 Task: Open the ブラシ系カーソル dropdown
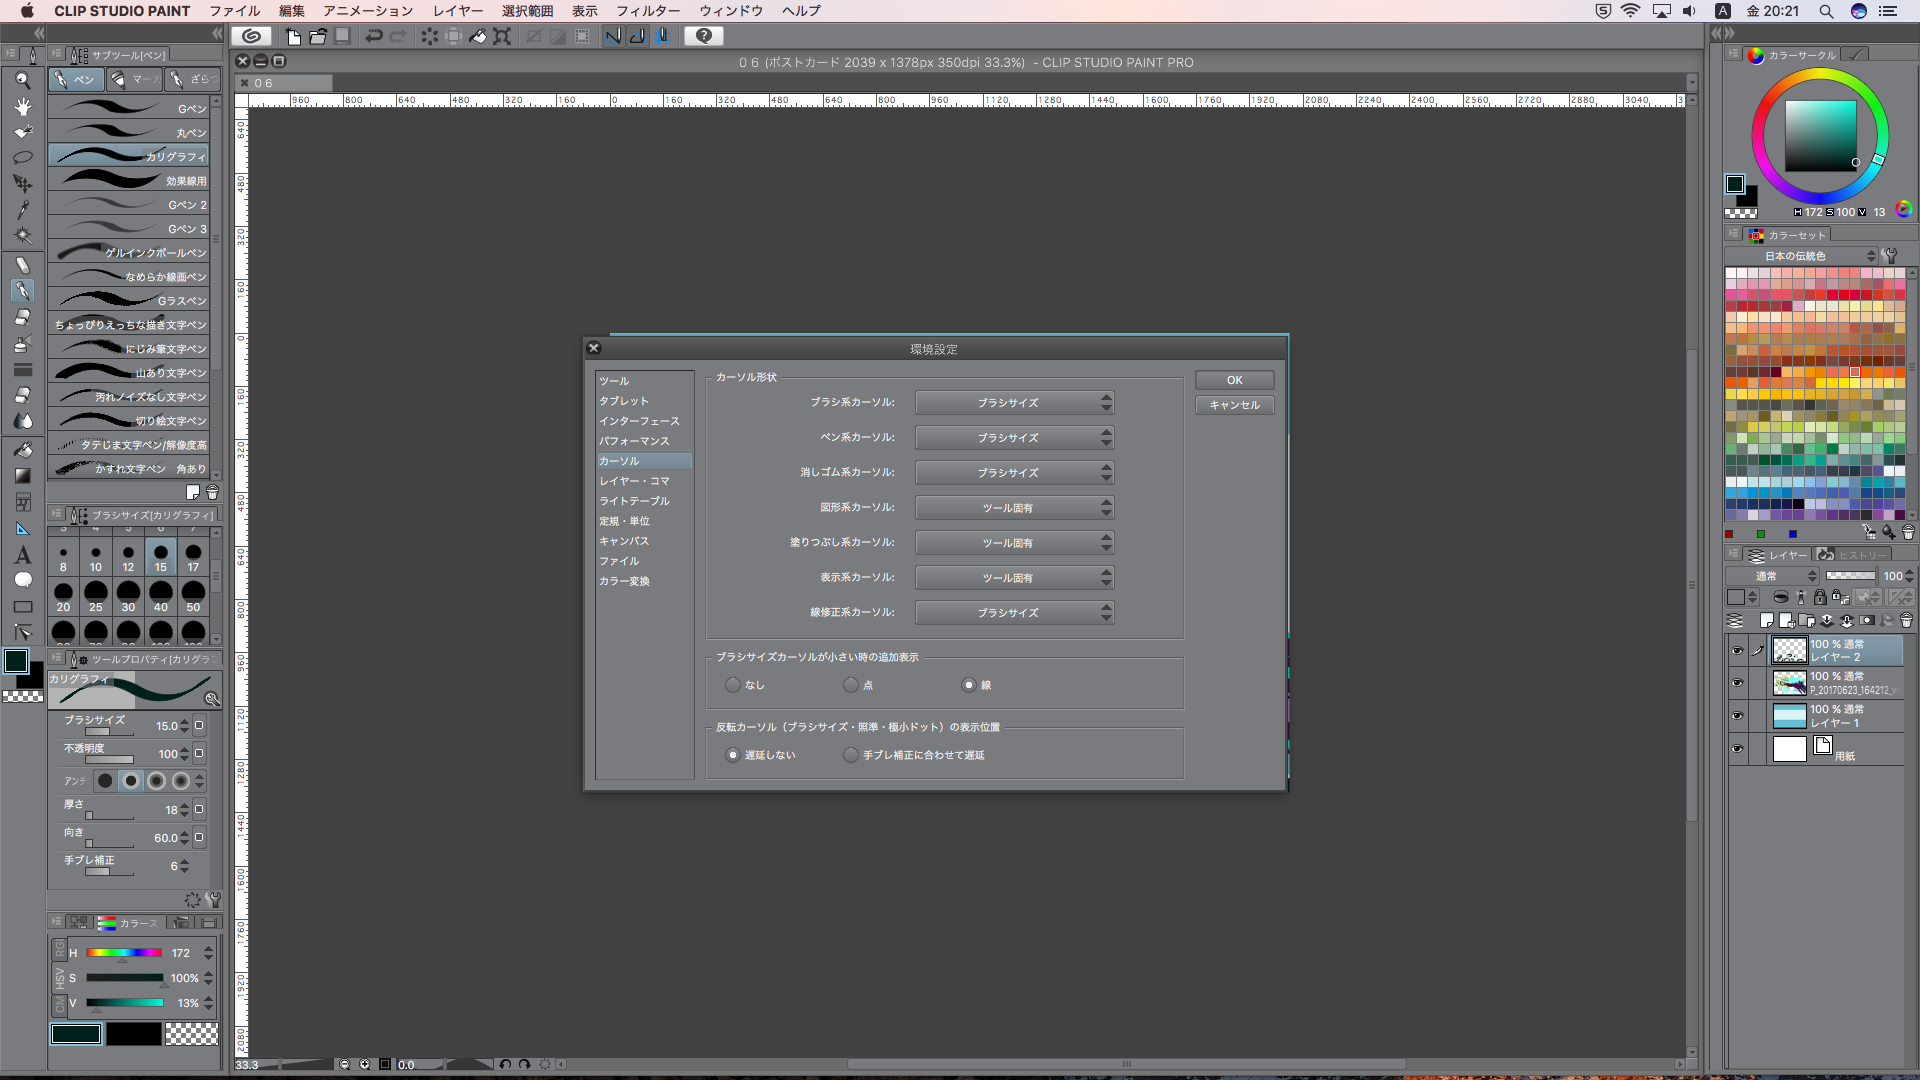pos(1014,403)
